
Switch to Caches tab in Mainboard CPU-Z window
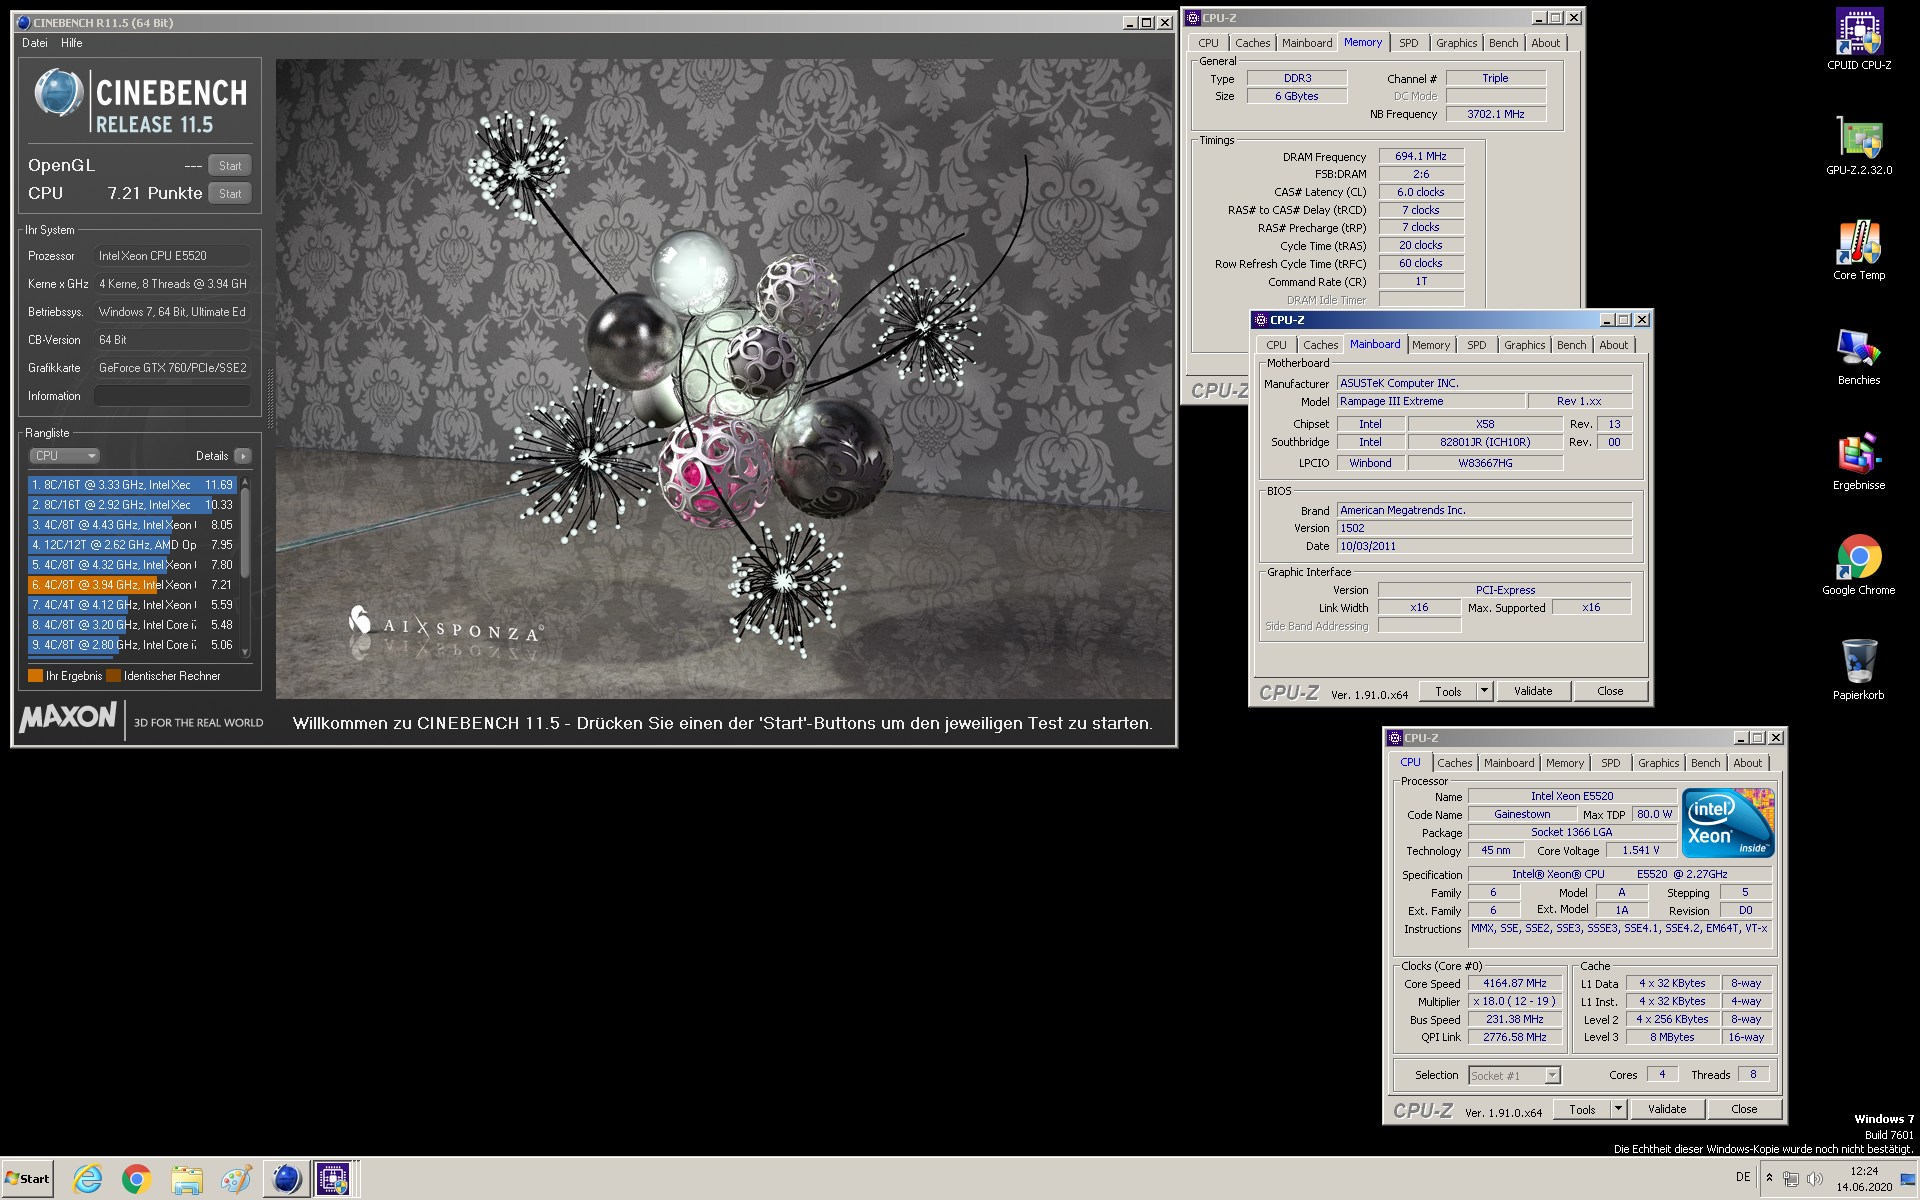tap(1320, 345)
